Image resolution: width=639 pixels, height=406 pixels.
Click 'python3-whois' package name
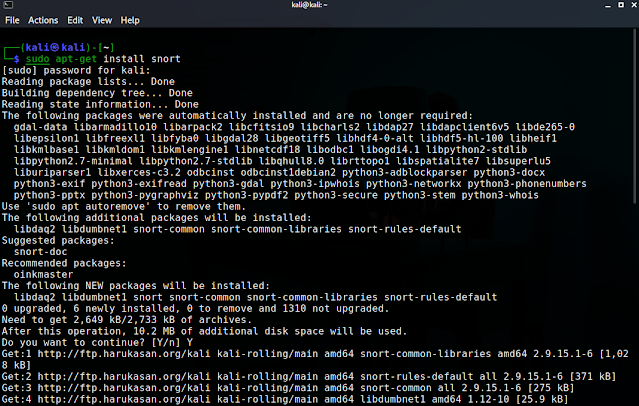(500, 195)
